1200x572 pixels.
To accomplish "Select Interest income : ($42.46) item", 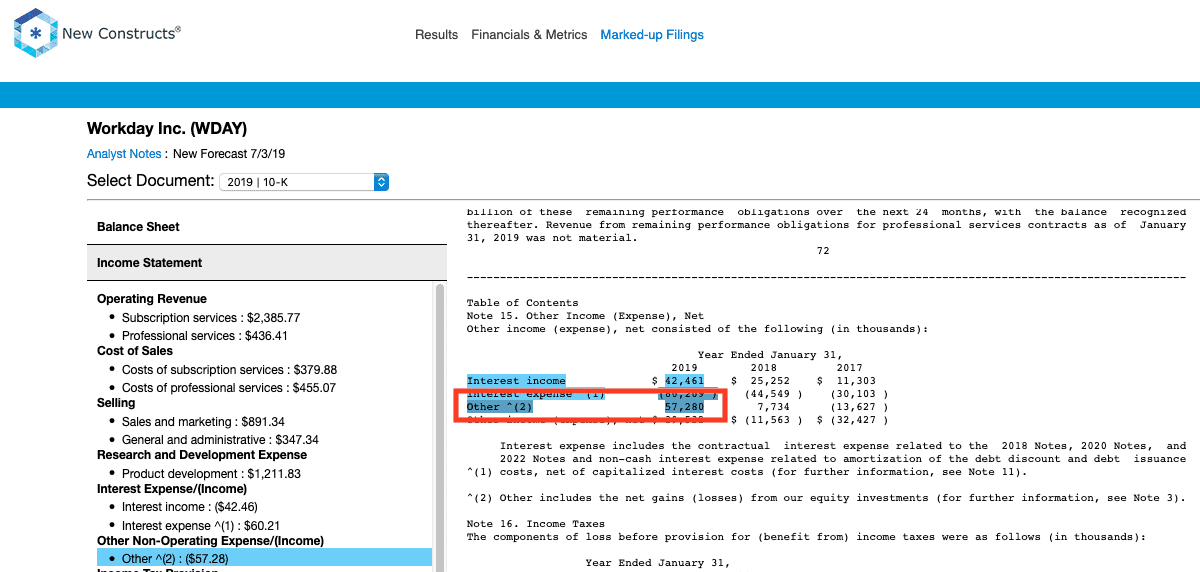I will coord(190,508).
